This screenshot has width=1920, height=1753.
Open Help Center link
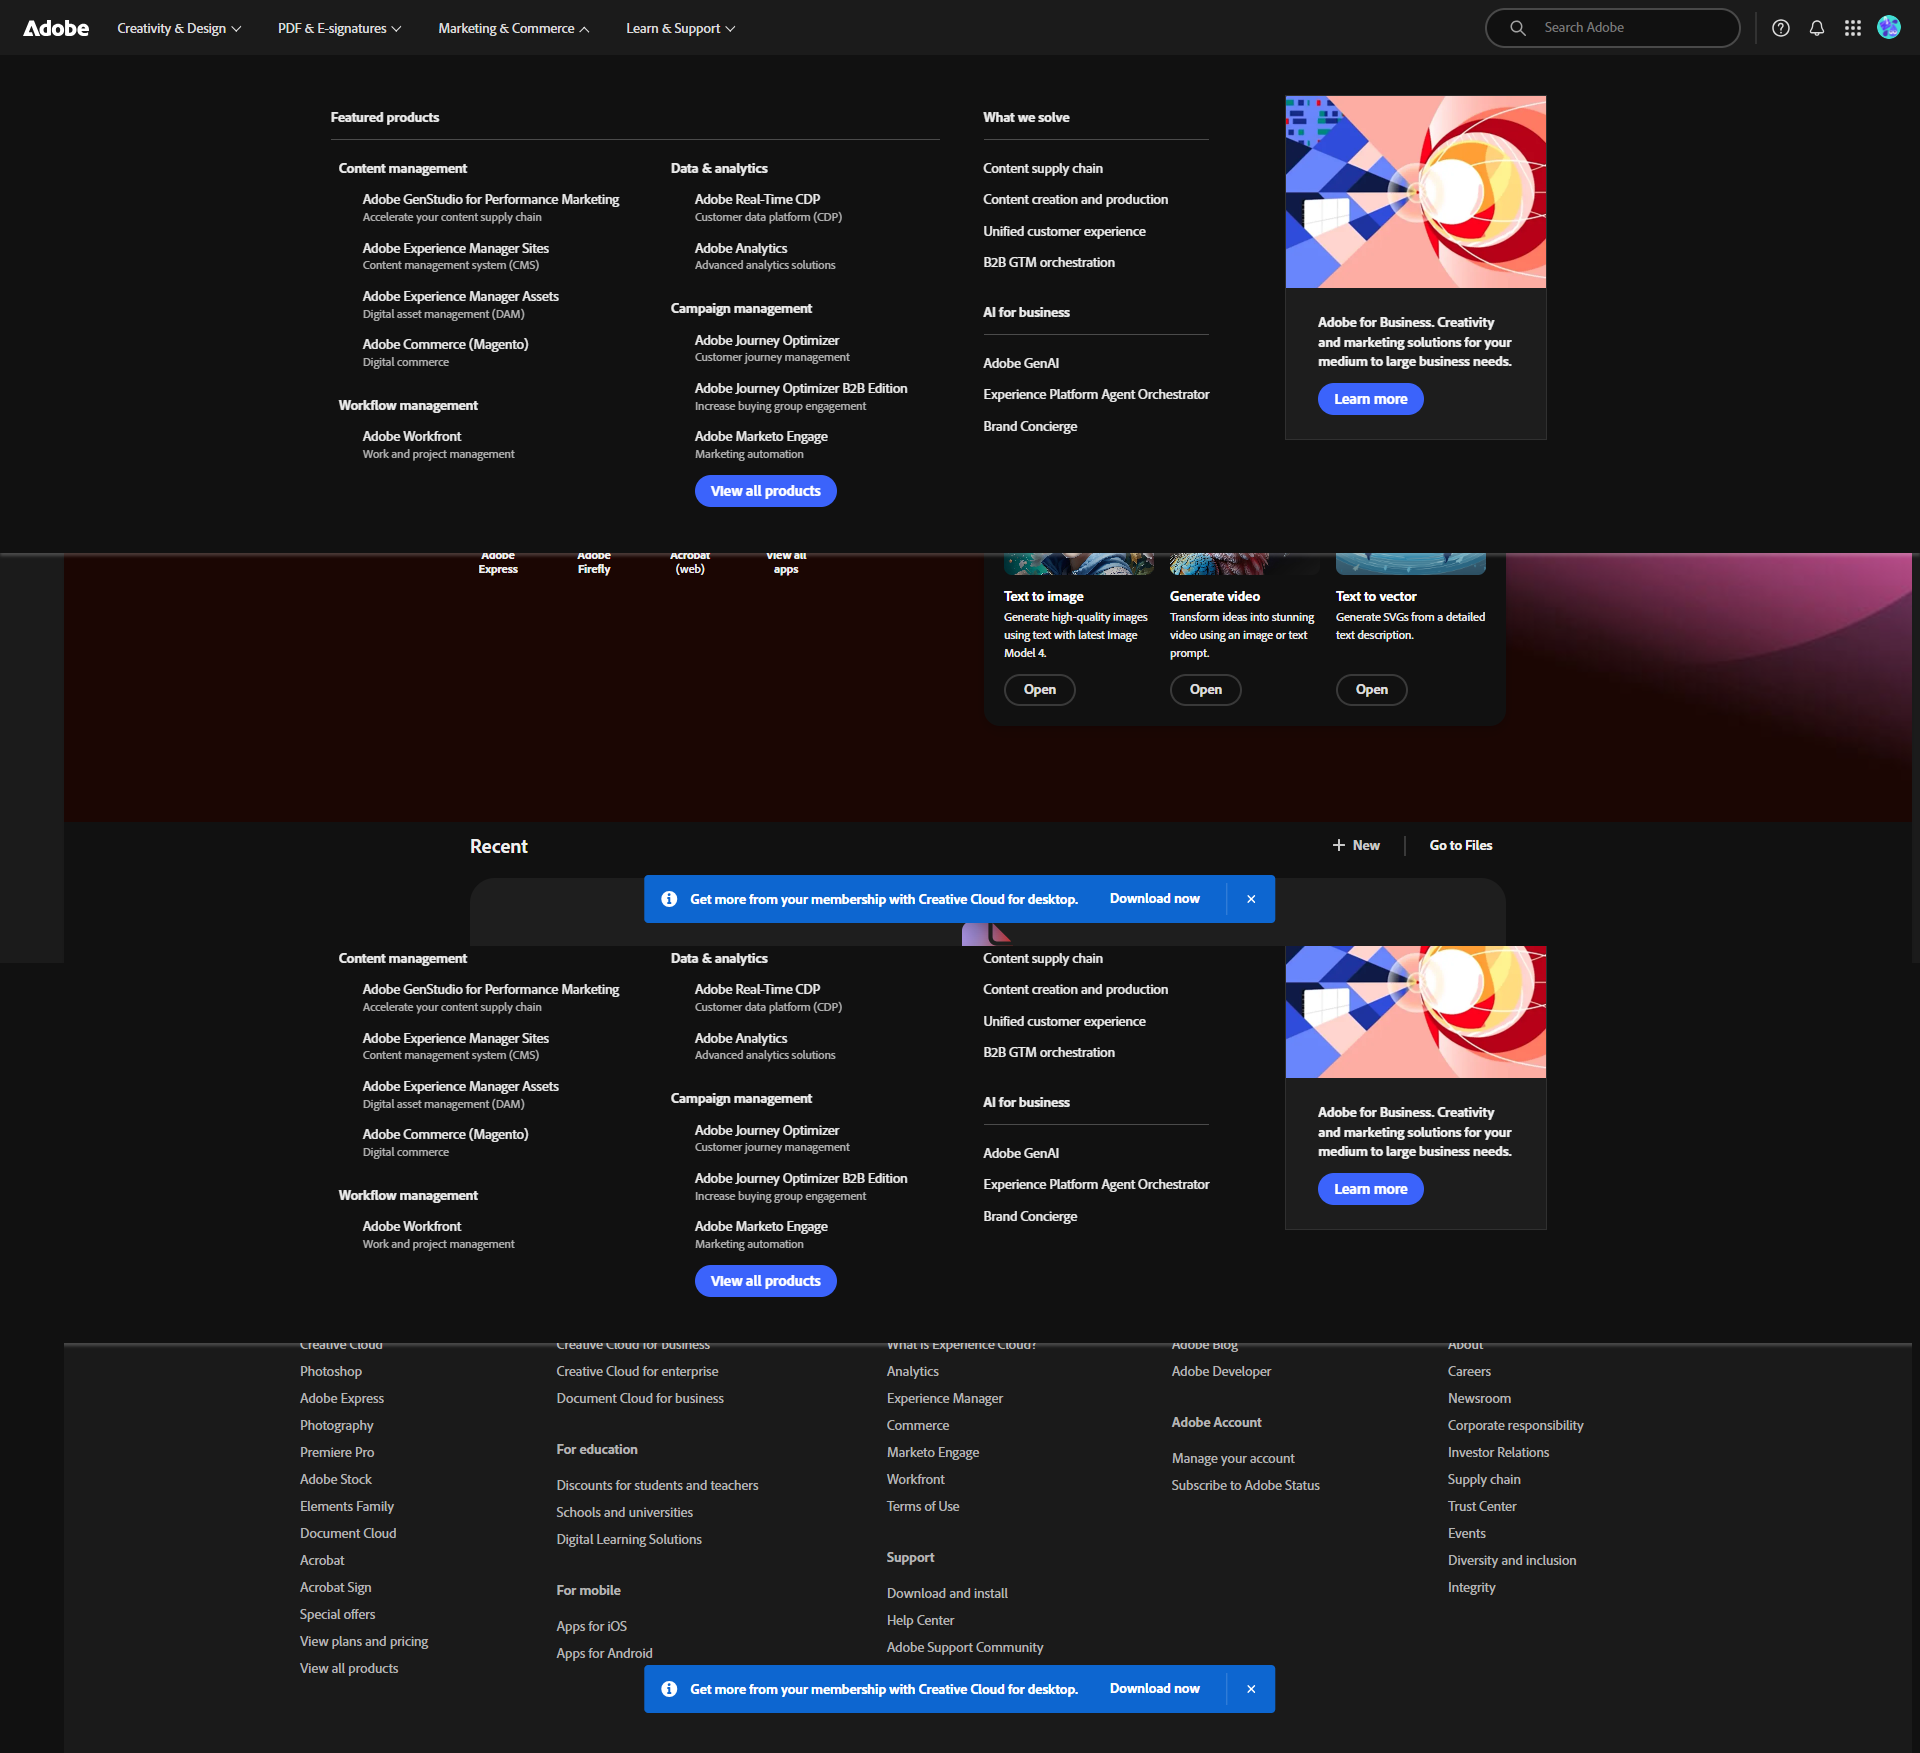pyautogui.click(x=921, y=1620)
